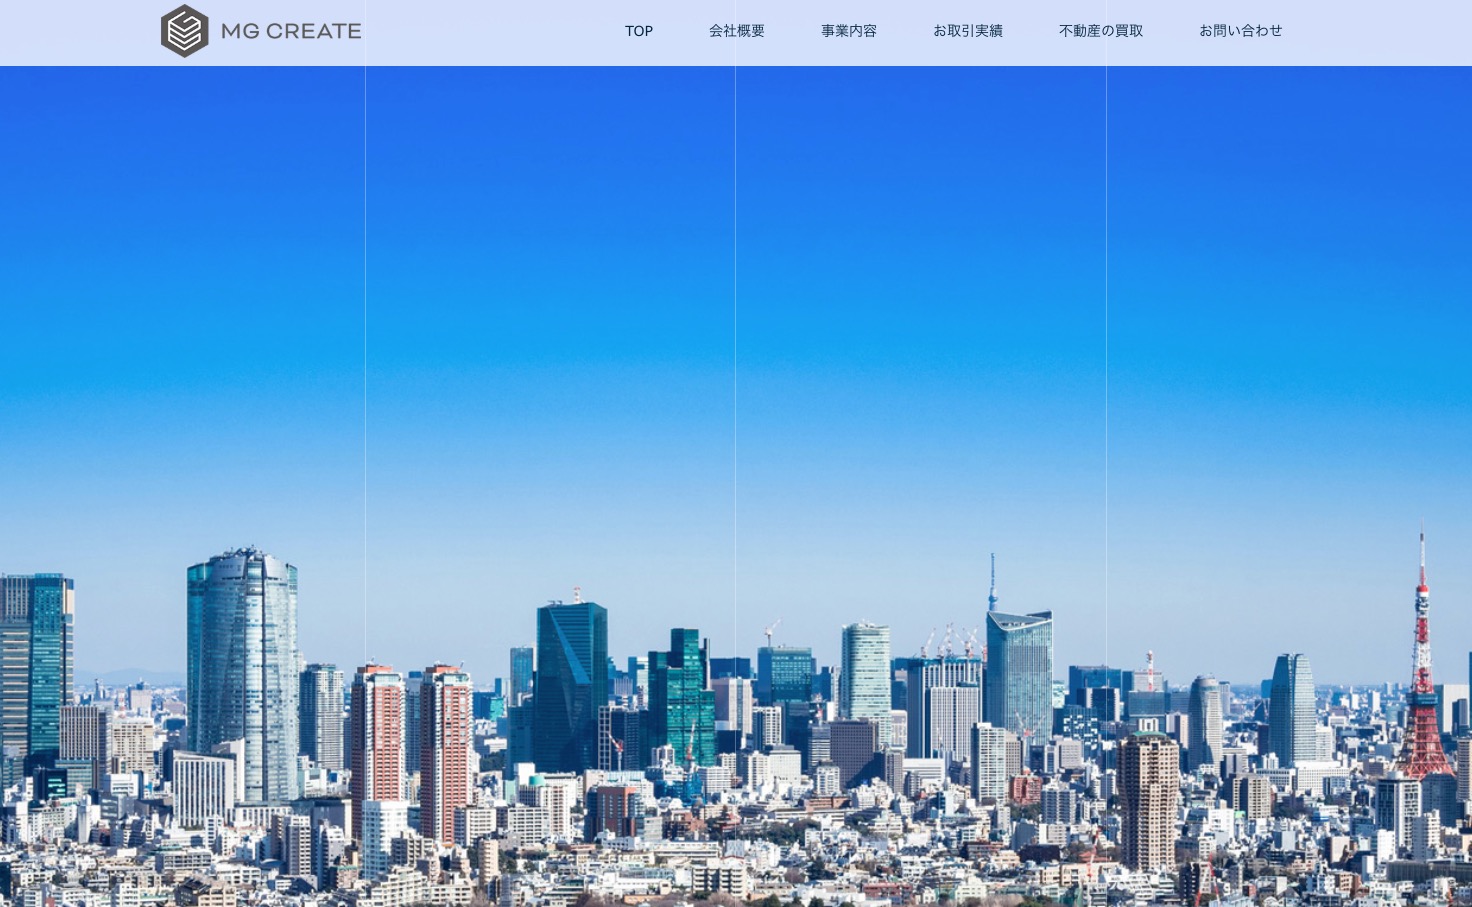Select 事業内容 in the navigation
This screenshot has width=1472, height=907.
tap(849, 31)
